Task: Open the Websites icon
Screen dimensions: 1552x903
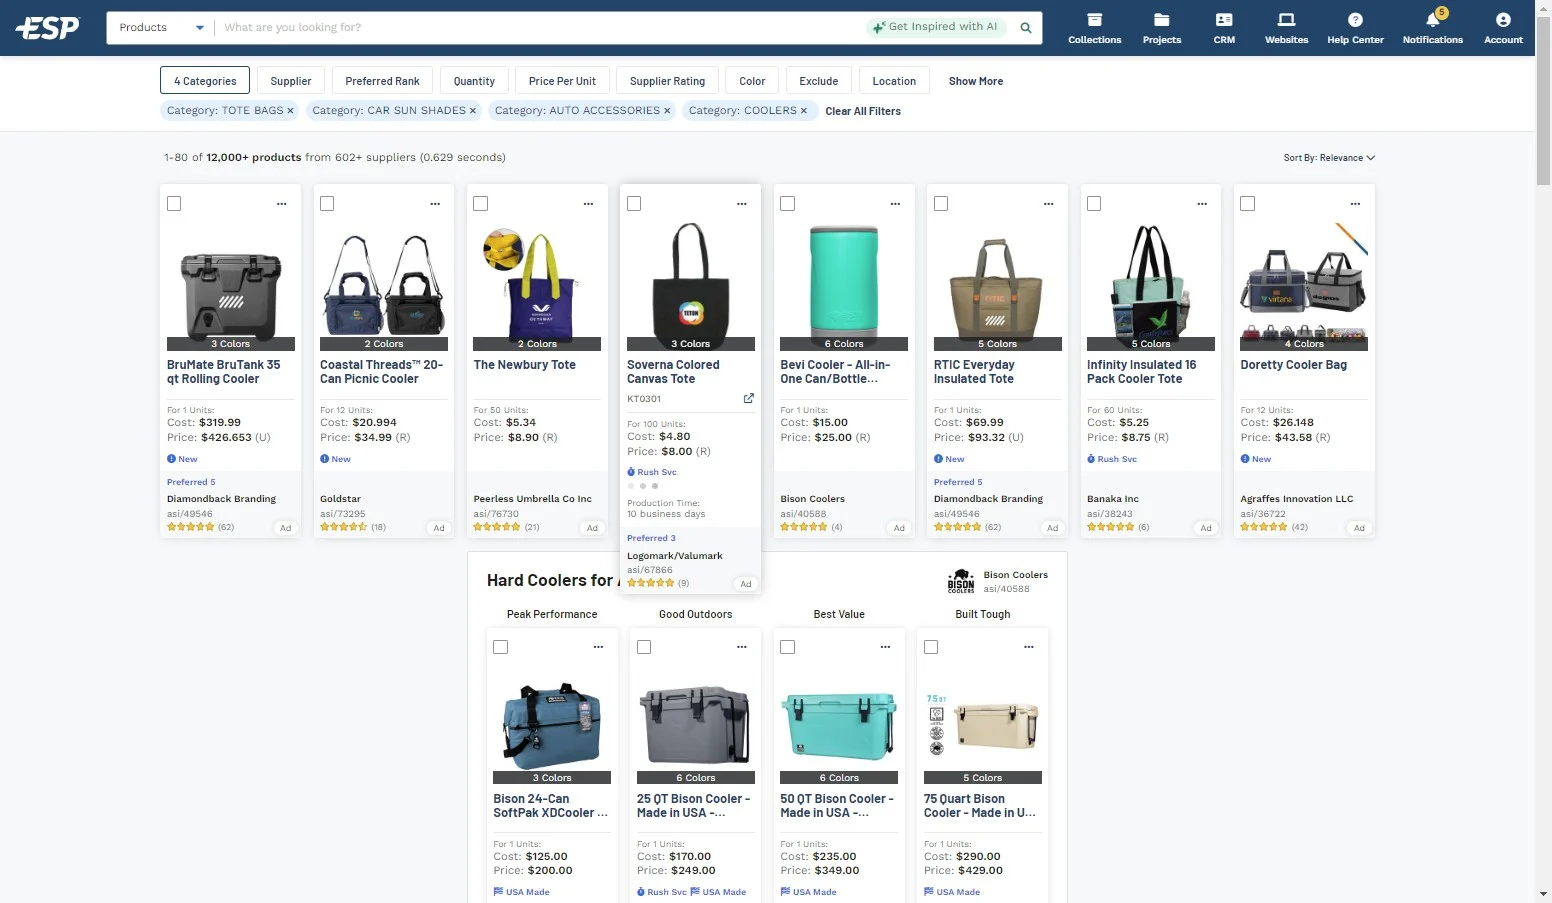Action: tap(1286, 20)
